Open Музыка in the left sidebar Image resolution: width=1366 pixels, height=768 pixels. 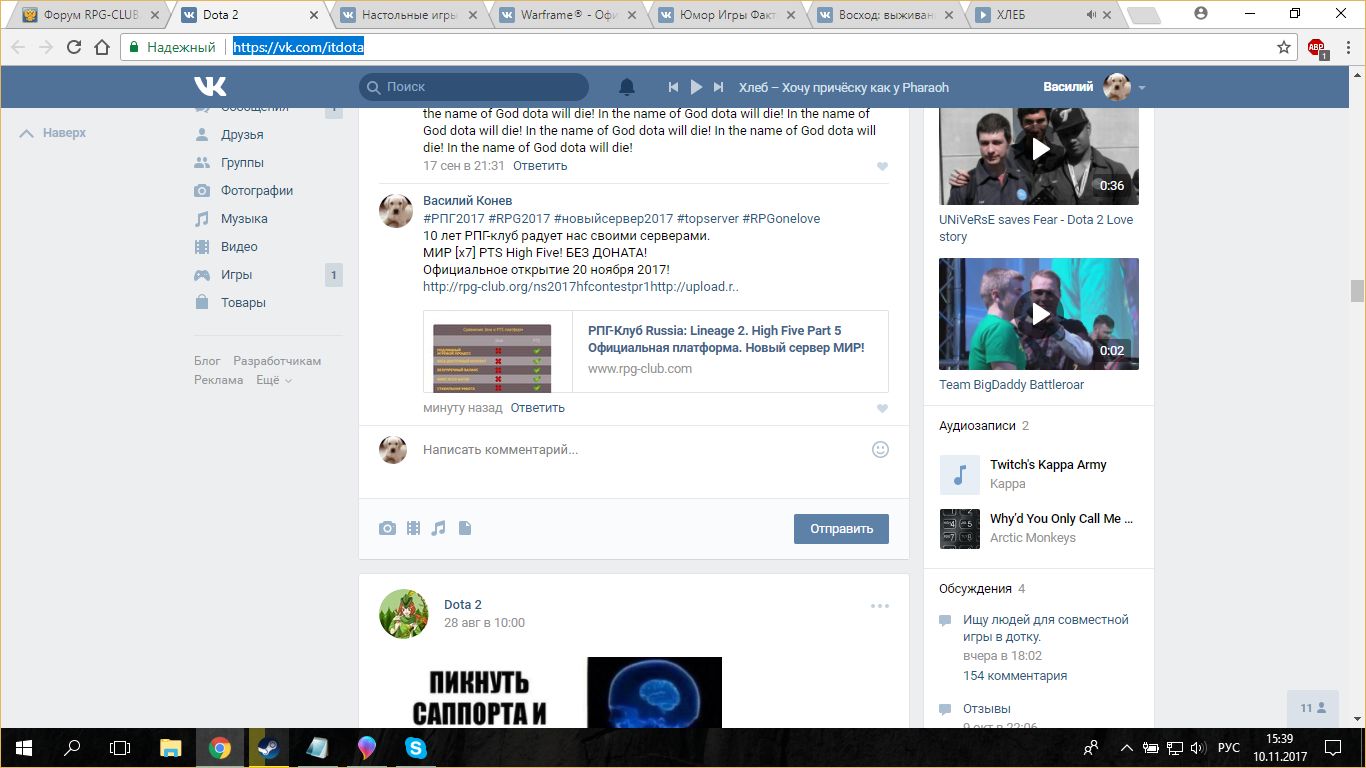(x=244, y=218)
